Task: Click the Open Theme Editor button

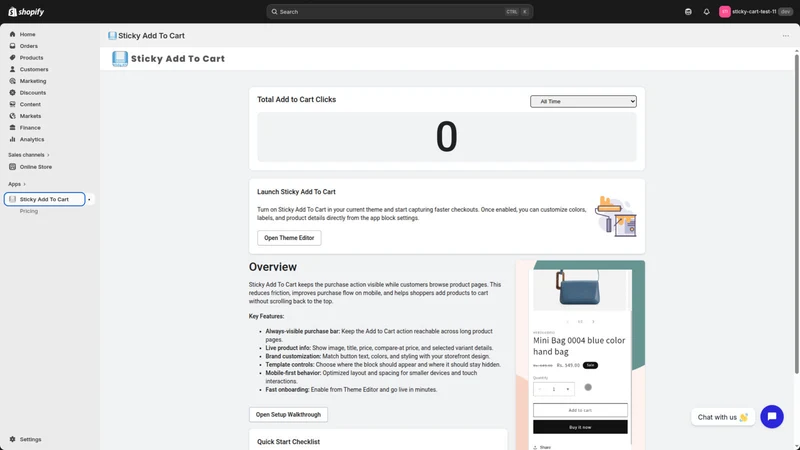Action: coord(289,238)
